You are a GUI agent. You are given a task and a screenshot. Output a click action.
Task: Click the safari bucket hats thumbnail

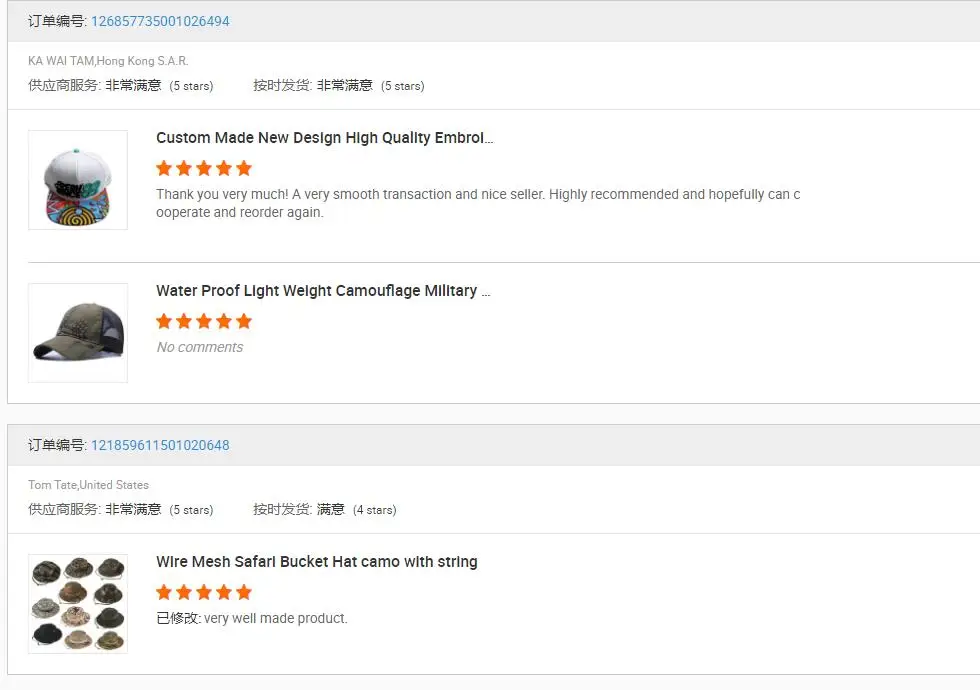(78, 604)
